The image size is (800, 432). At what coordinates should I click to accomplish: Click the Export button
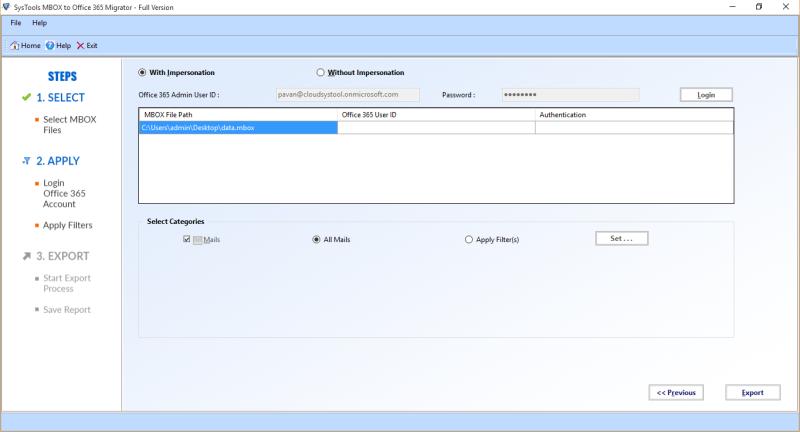(753, 392)
